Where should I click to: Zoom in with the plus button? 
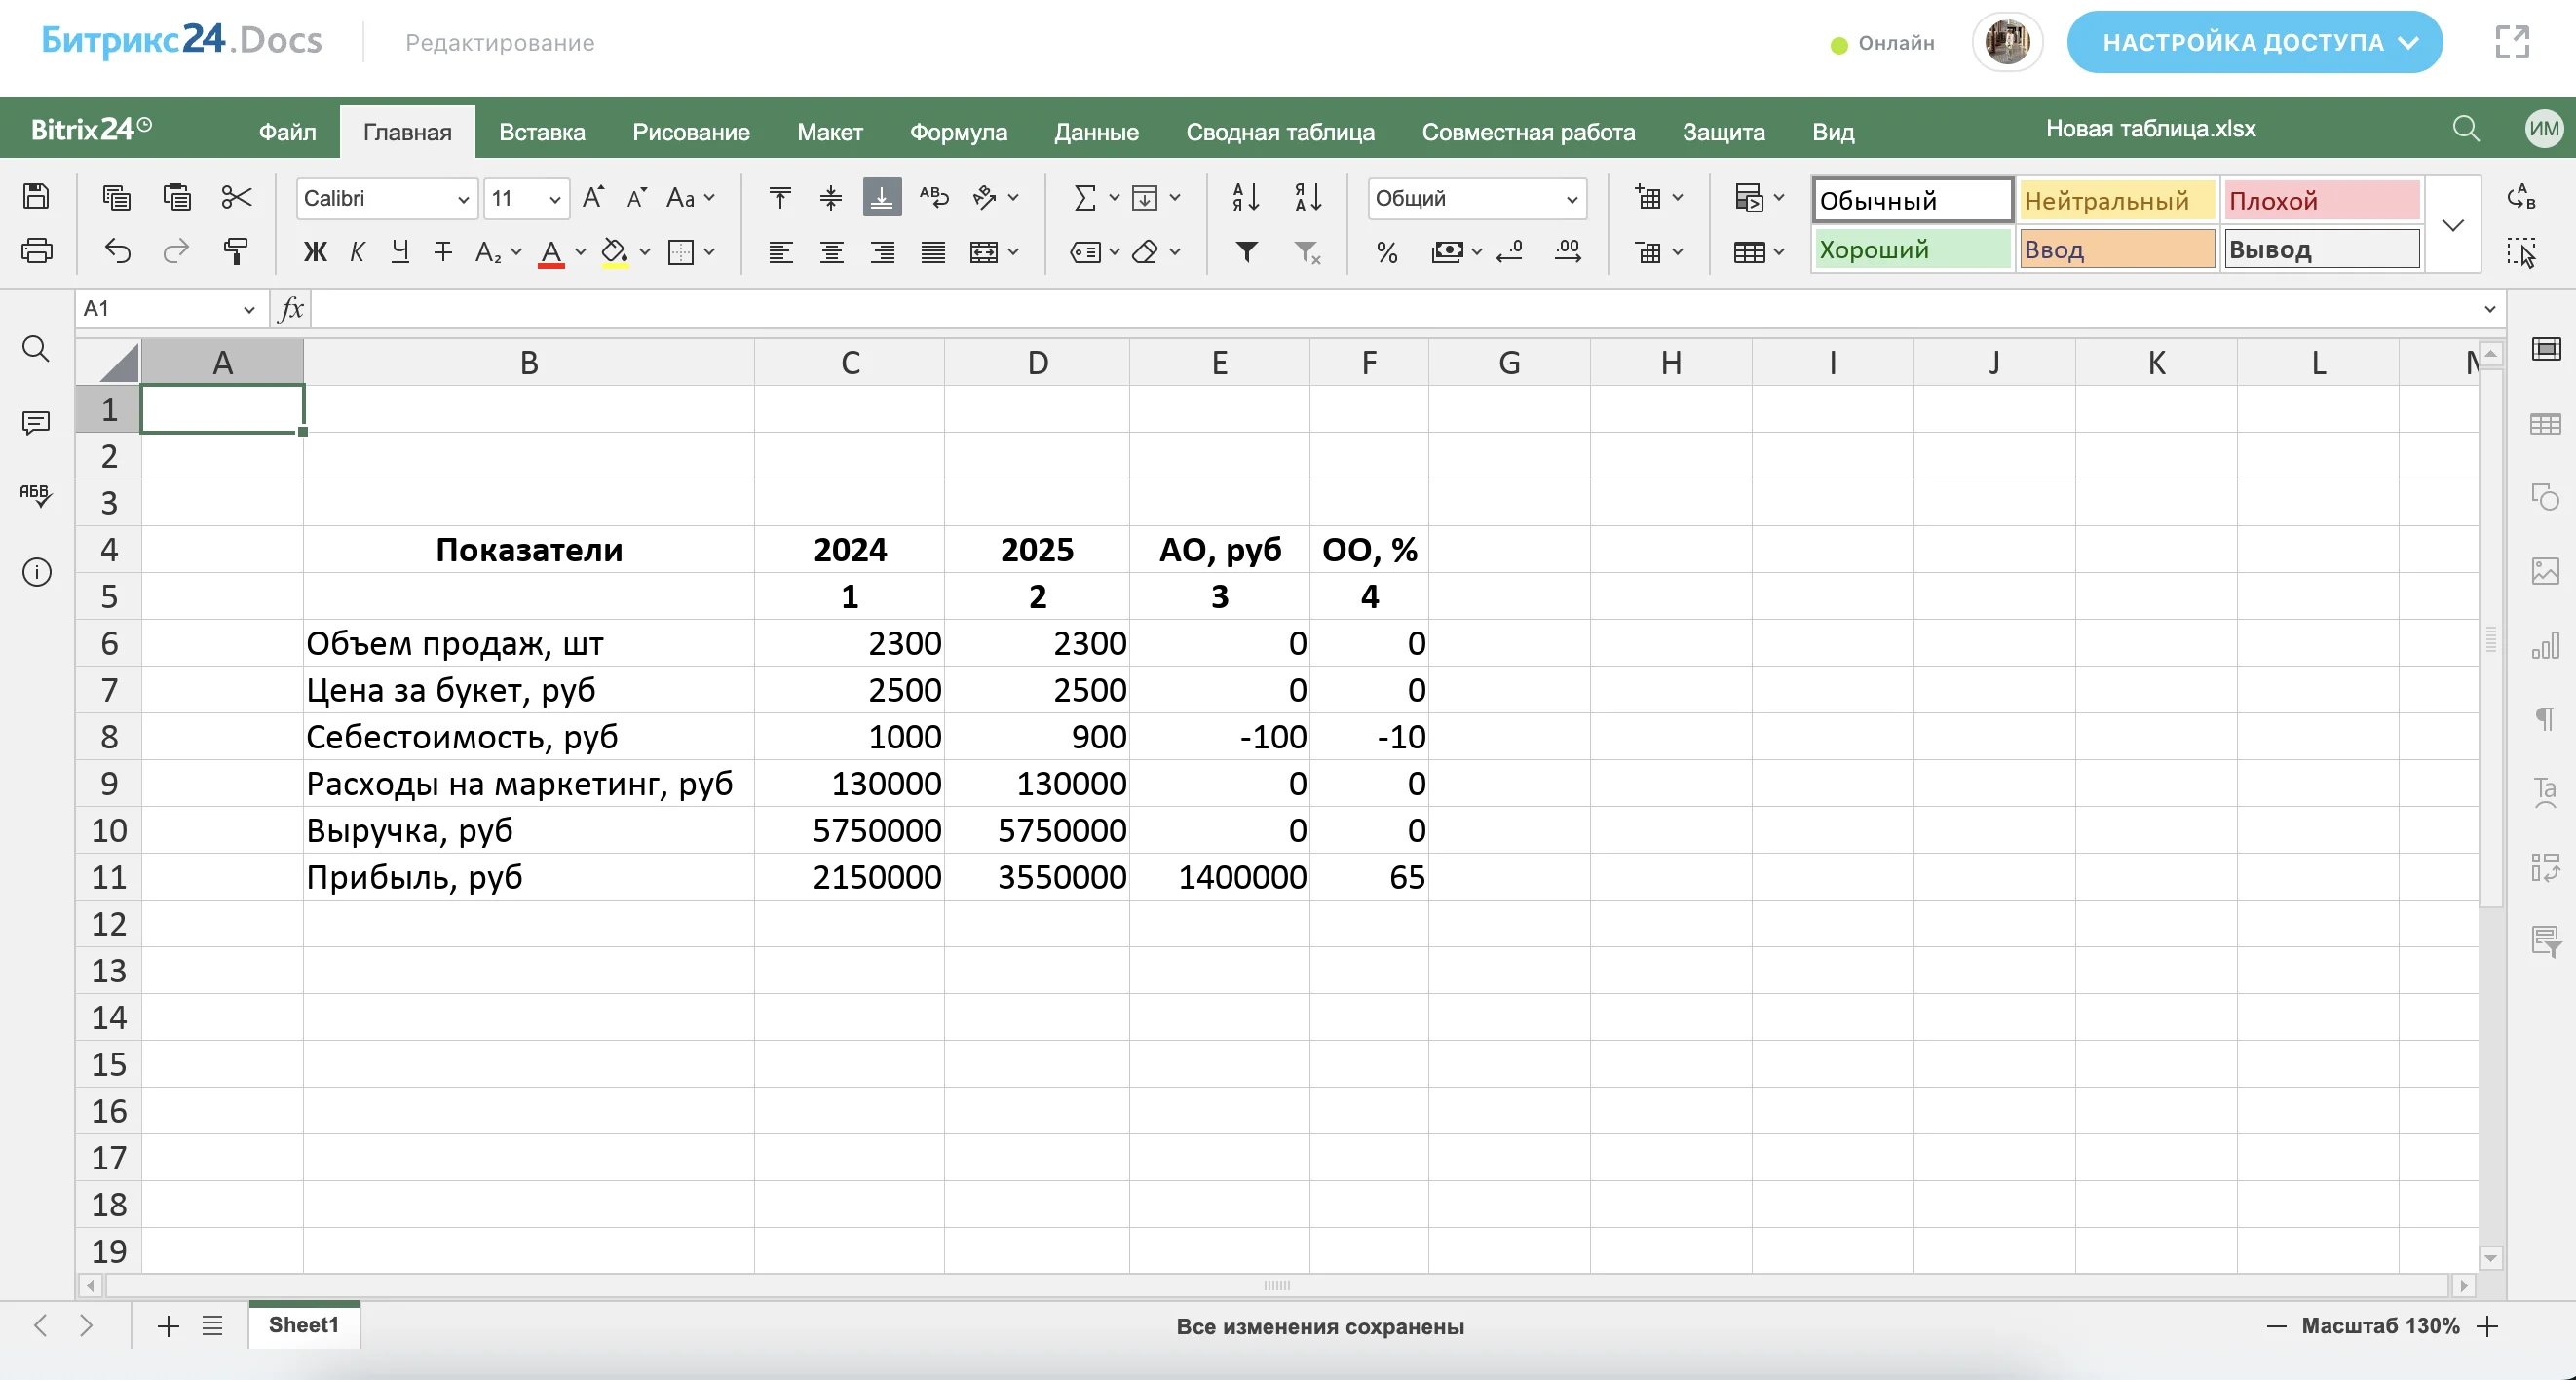[2488, 1326]
